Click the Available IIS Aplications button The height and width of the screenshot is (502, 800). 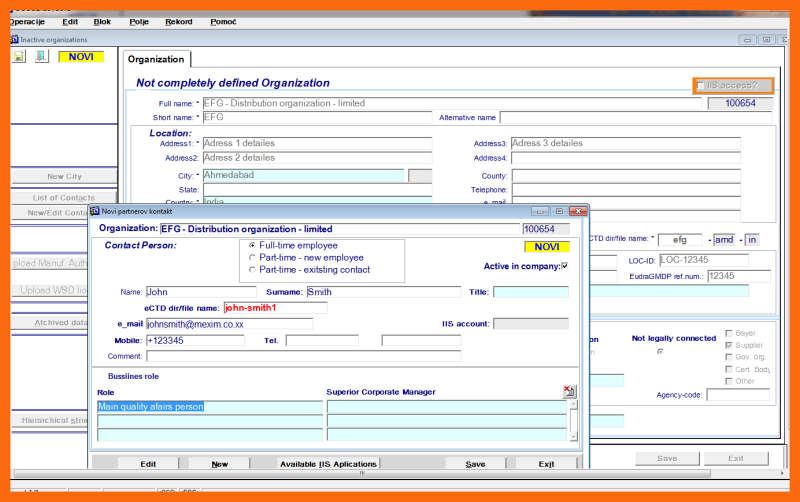coord(328,464)
